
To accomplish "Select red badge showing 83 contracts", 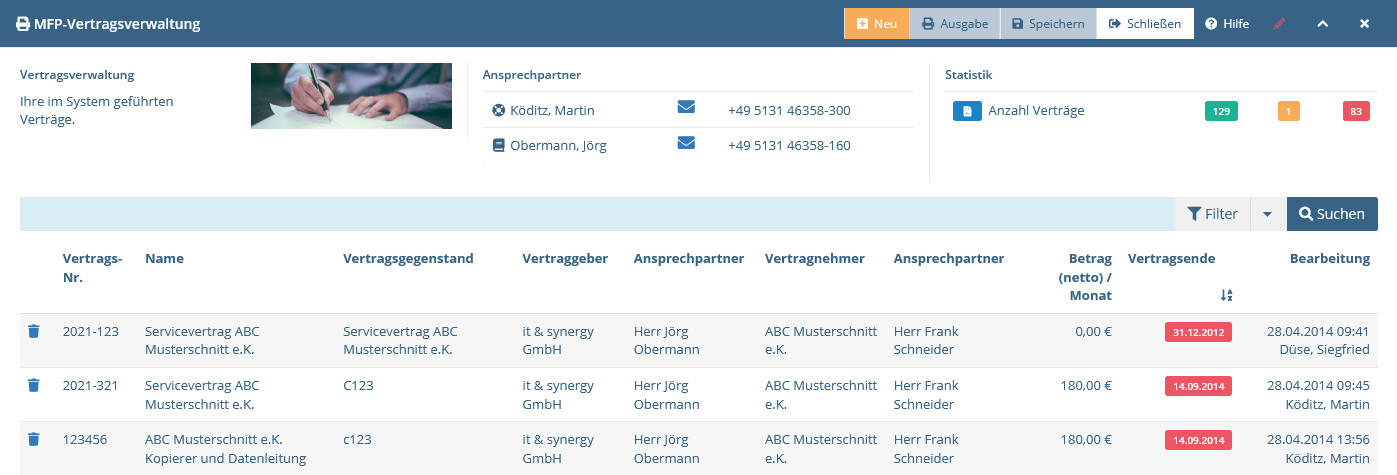I will (x=1356, y=112).
